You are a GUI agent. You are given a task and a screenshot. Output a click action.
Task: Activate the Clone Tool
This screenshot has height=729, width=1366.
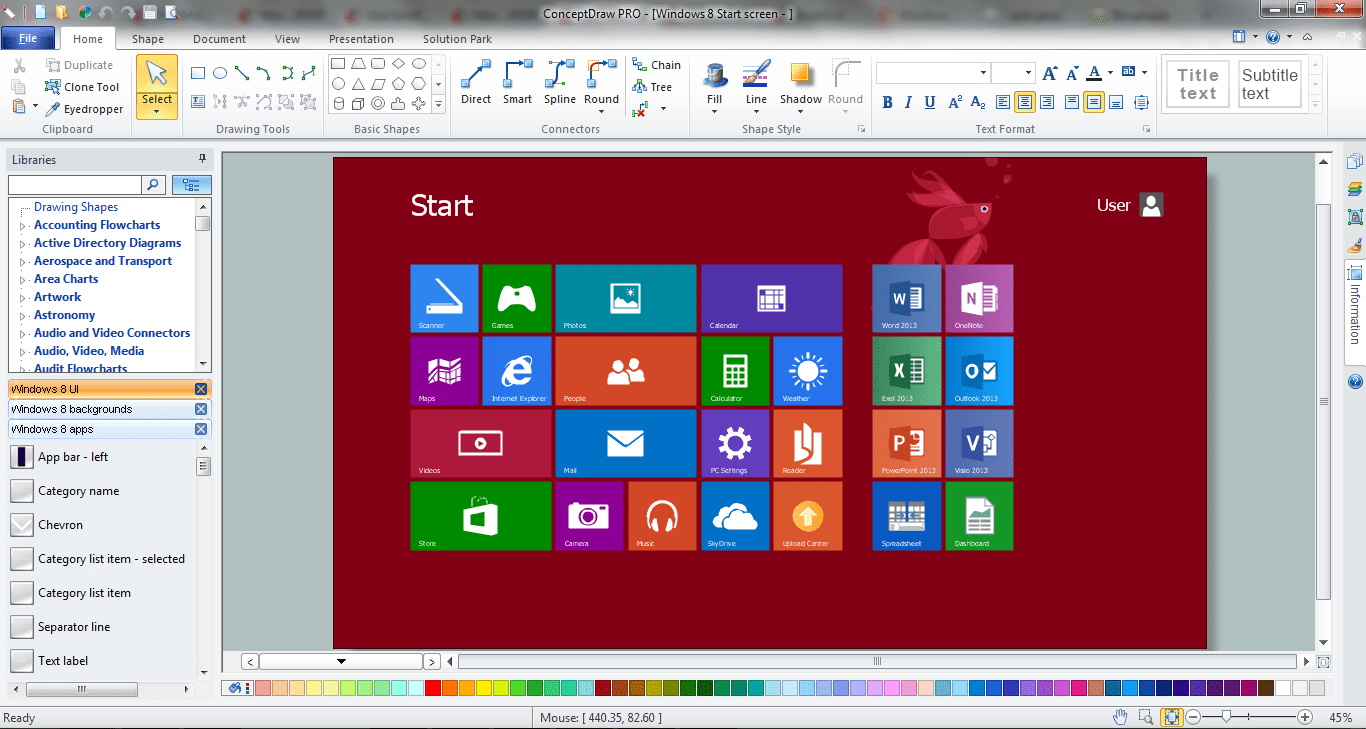(82, 87)
